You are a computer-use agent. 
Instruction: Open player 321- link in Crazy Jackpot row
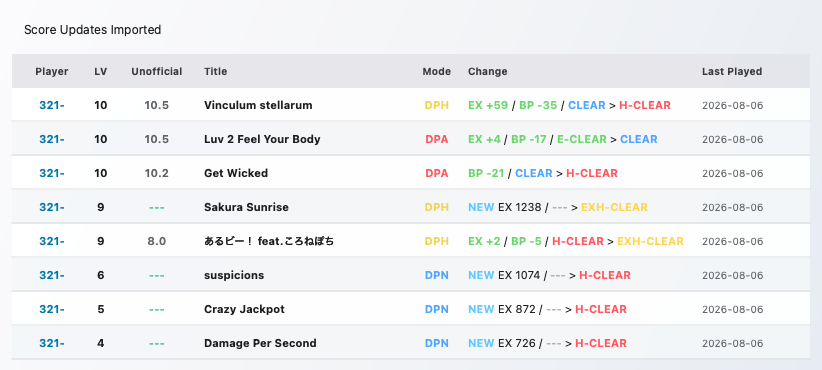[x=52, y=310]
